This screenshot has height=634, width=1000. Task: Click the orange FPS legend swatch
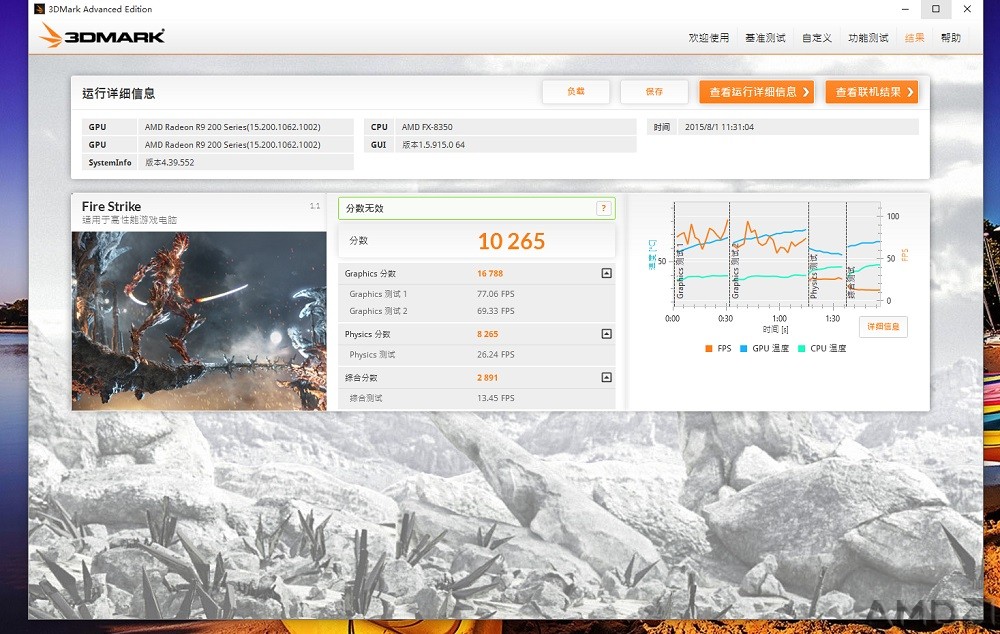(x=709, y=348)
